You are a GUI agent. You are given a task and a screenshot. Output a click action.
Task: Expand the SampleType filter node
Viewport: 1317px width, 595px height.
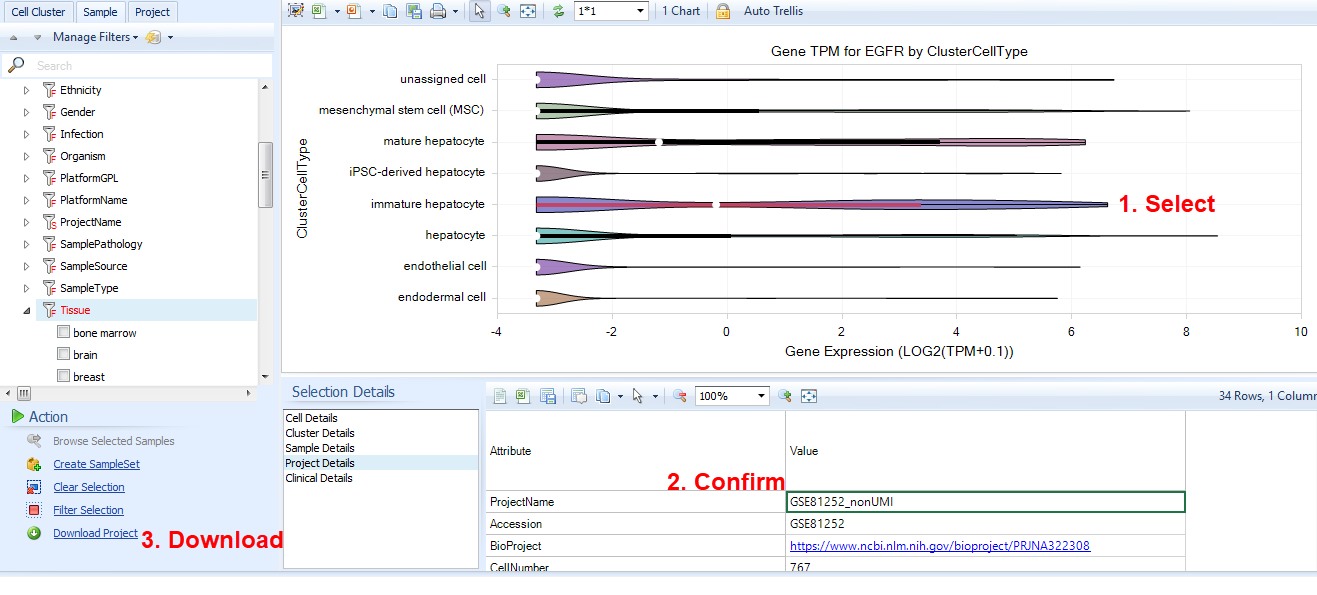pyautogui.click(x=27, y=288)
